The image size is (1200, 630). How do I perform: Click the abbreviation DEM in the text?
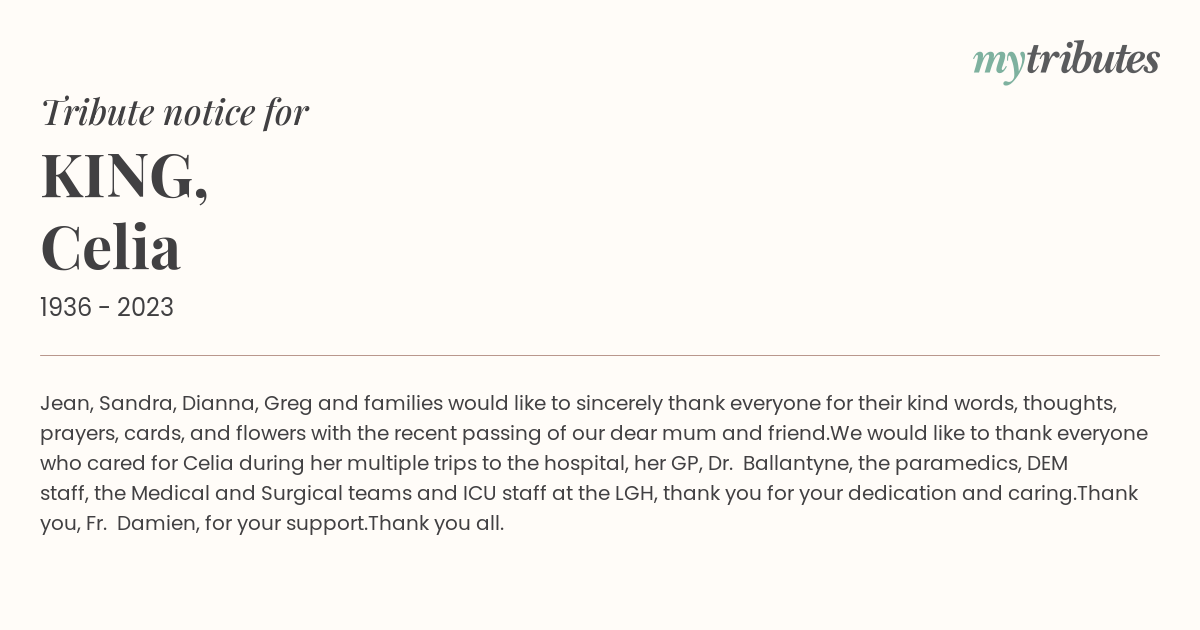tap(1047, 464)
